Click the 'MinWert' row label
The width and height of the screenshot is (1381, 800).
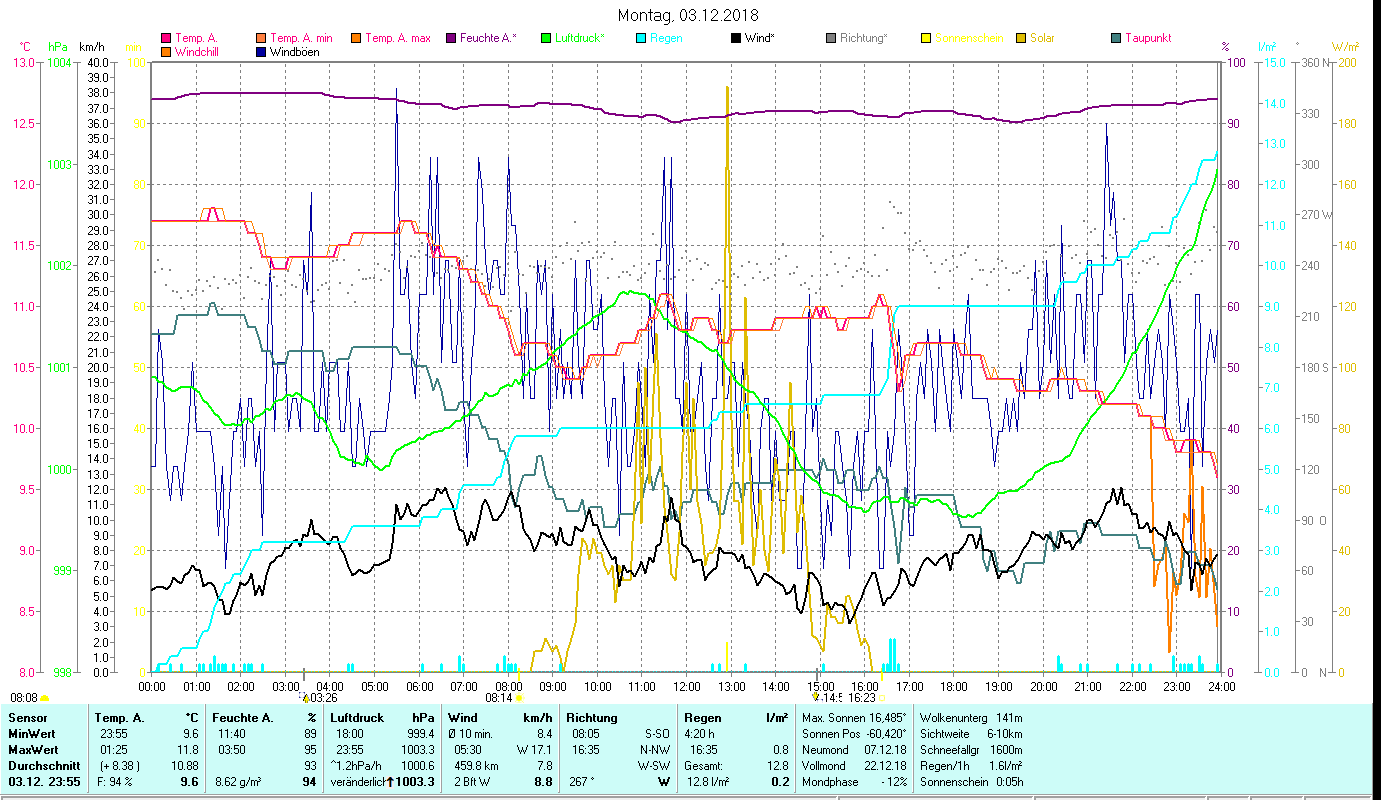coord(32,734)
